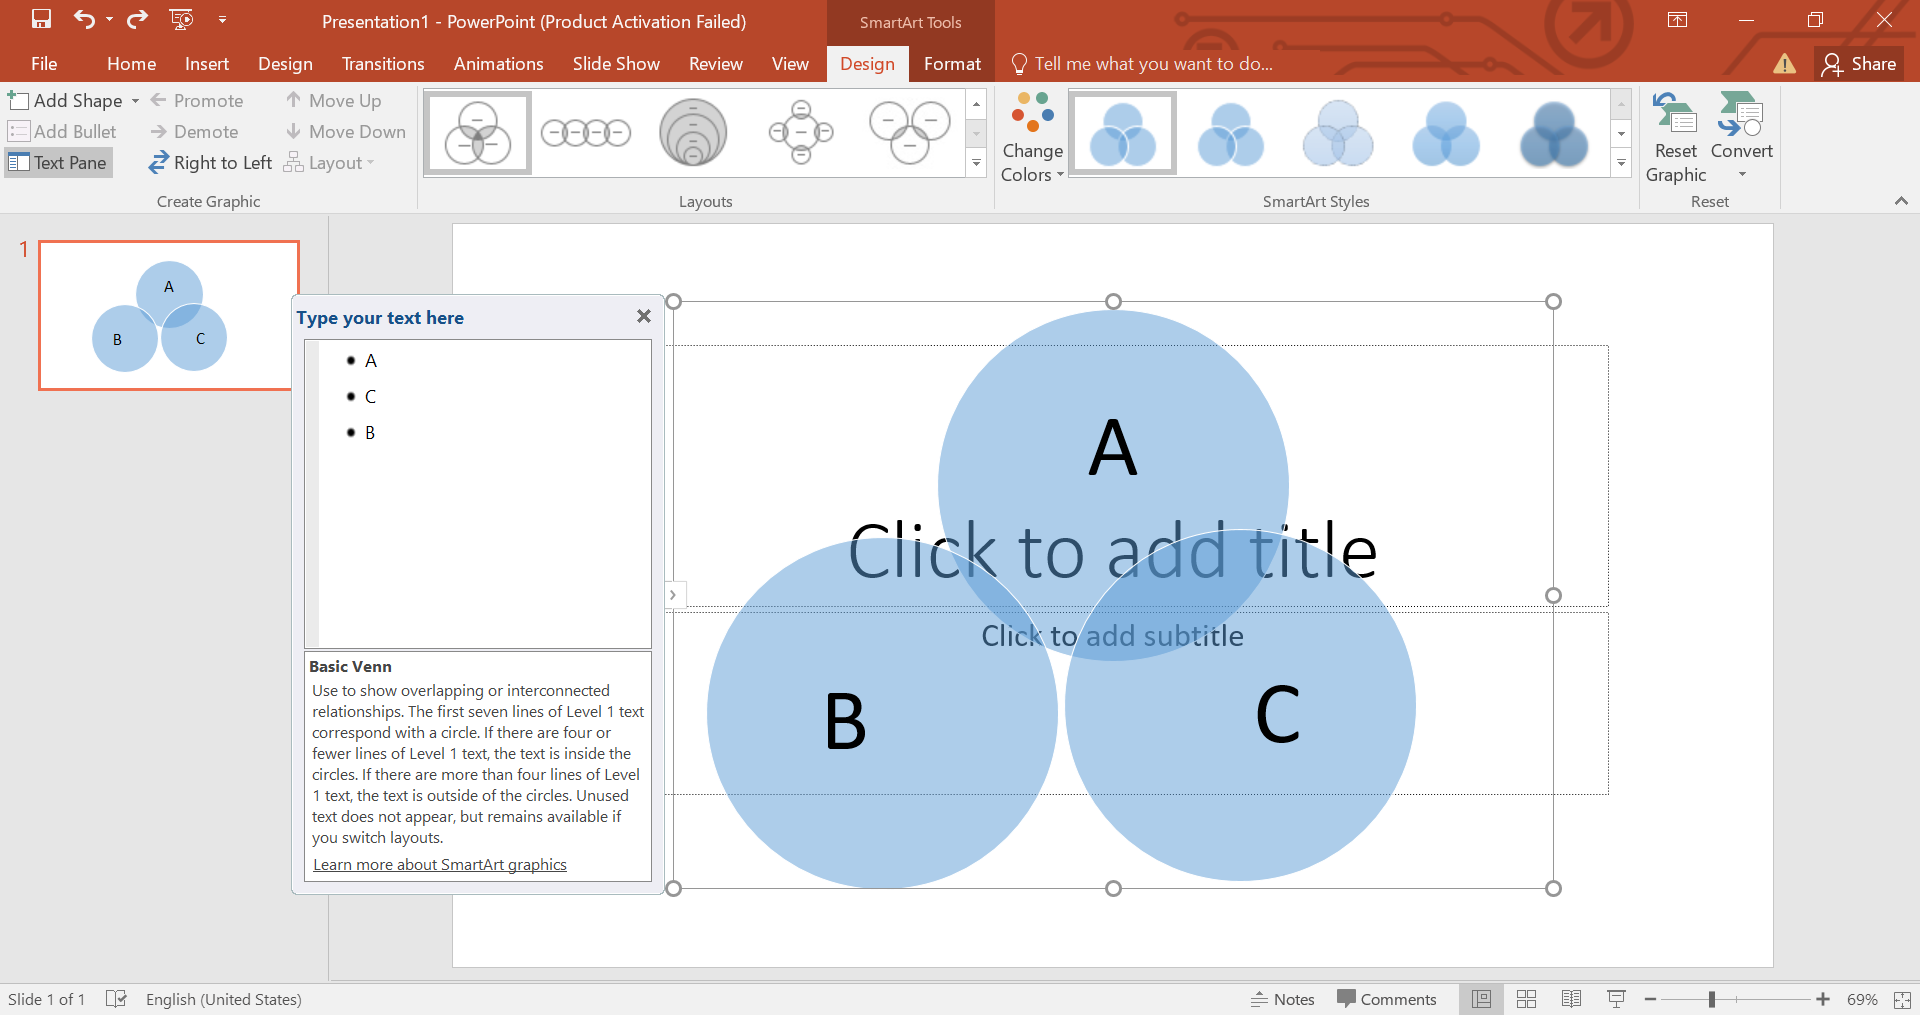This screenshot has height=1015, width=1920.
Task: Select slide 1 thumbnail
Action: pyautogui.click(x=169, y=315)
